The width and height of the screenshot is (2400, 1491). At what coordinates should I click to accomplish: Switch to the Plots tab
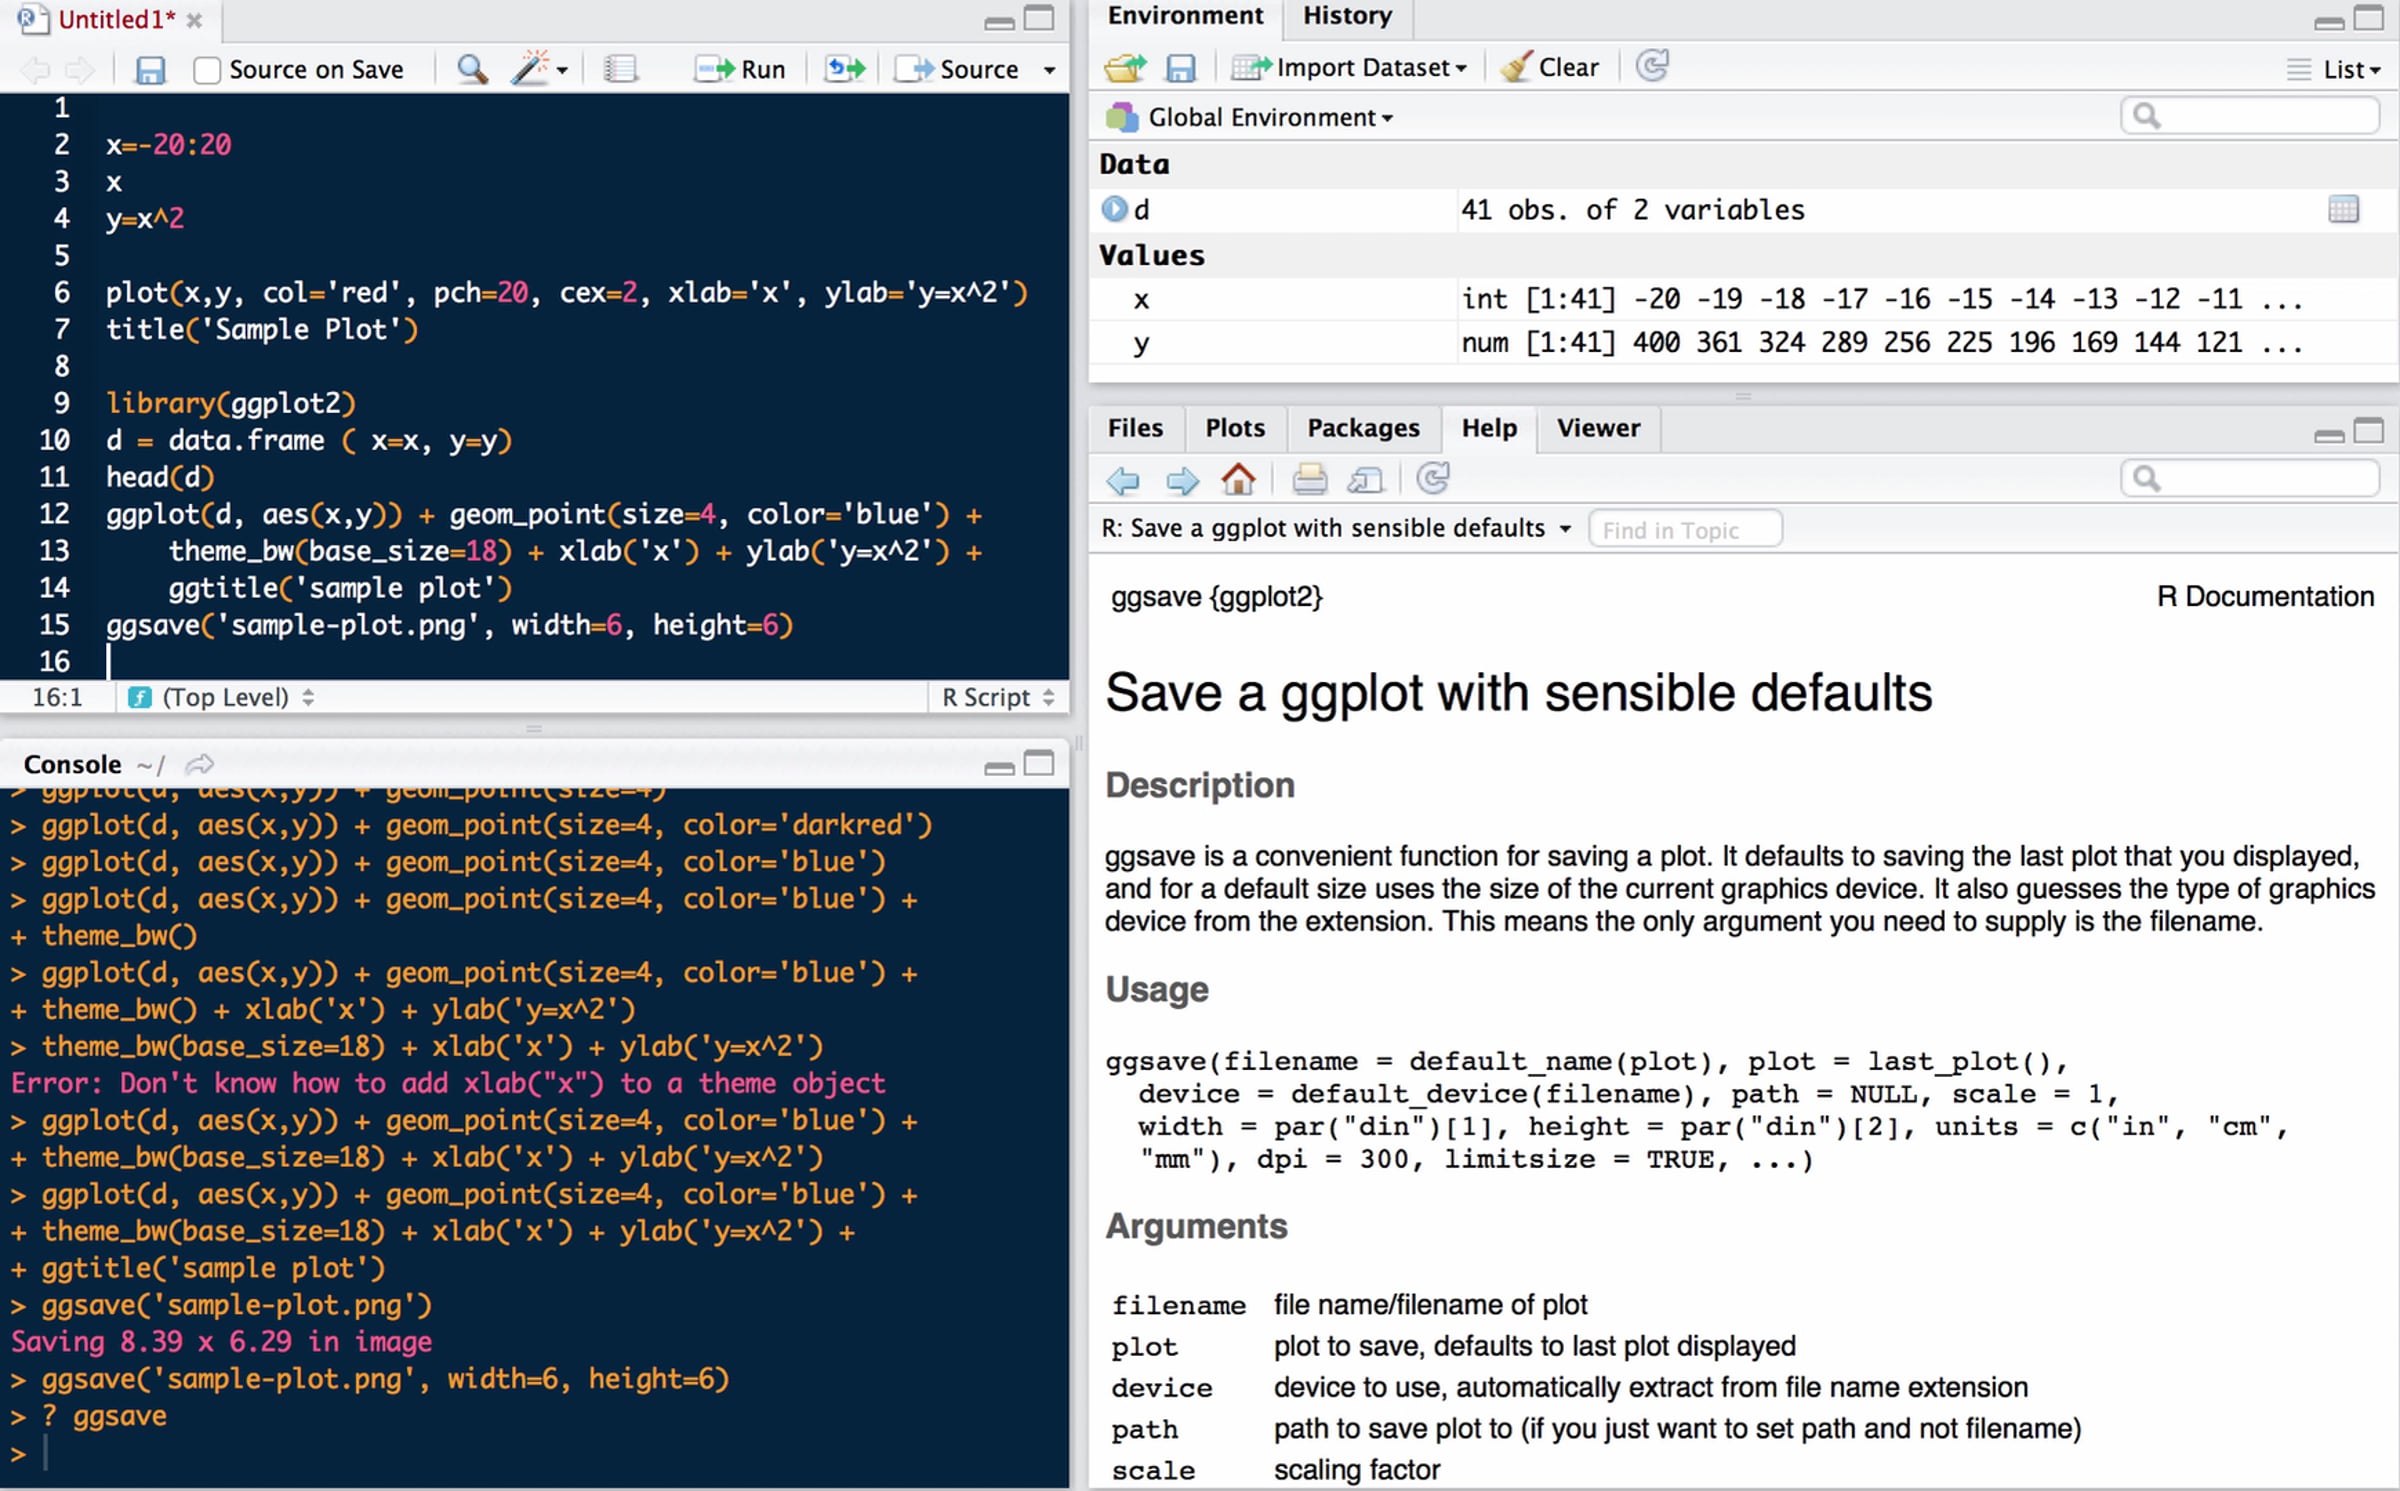1235,428
